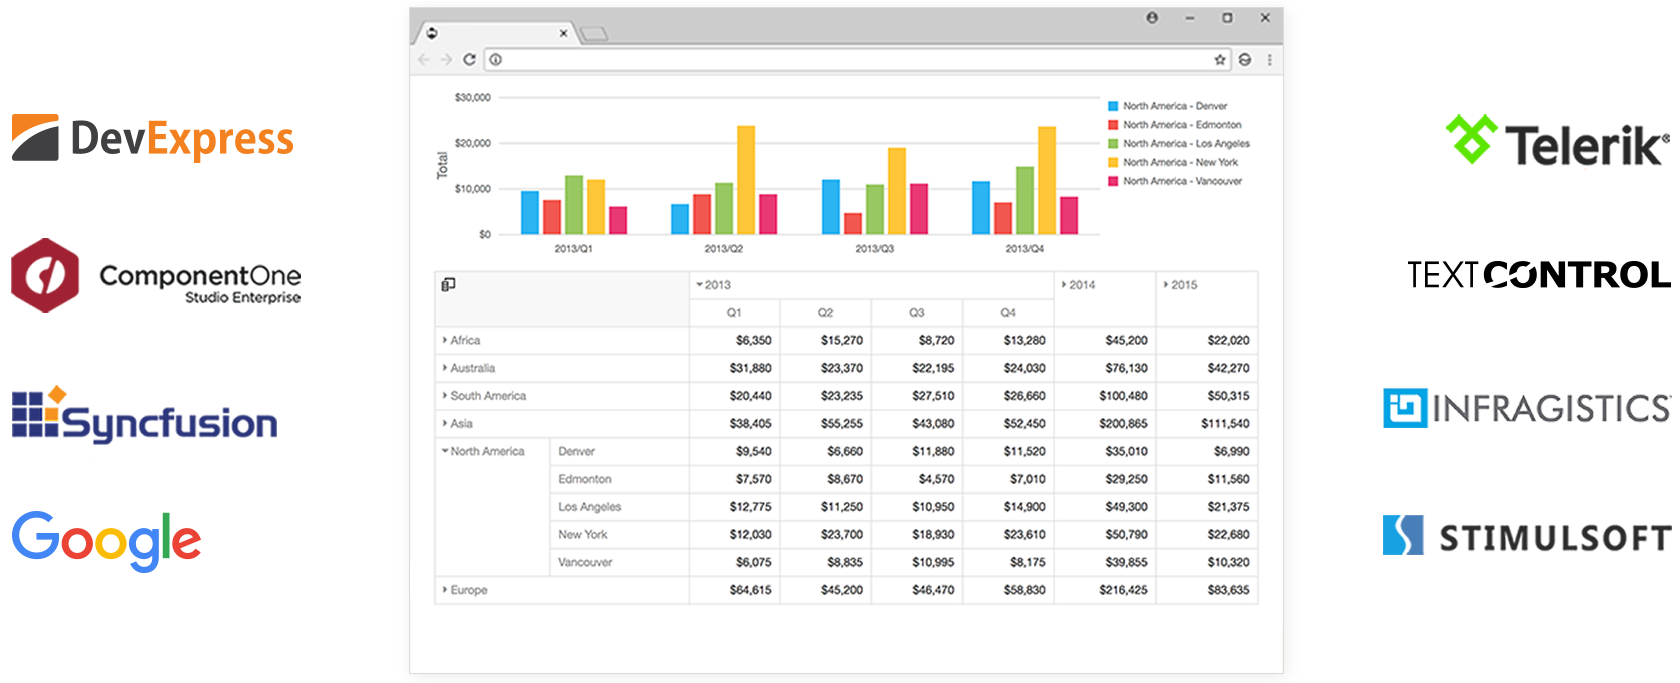Click the North America - Denver legend label
The image size is (1680, 683).
click(1175, 106)
